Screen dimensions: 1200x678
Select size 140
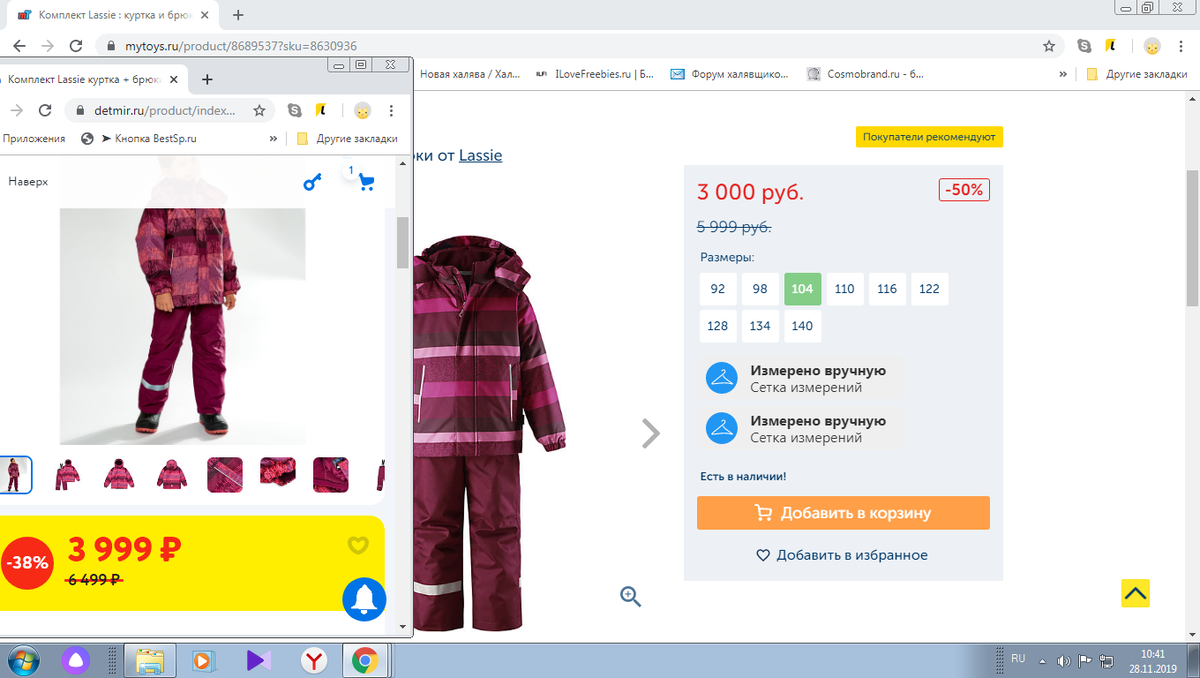point(802,326)
